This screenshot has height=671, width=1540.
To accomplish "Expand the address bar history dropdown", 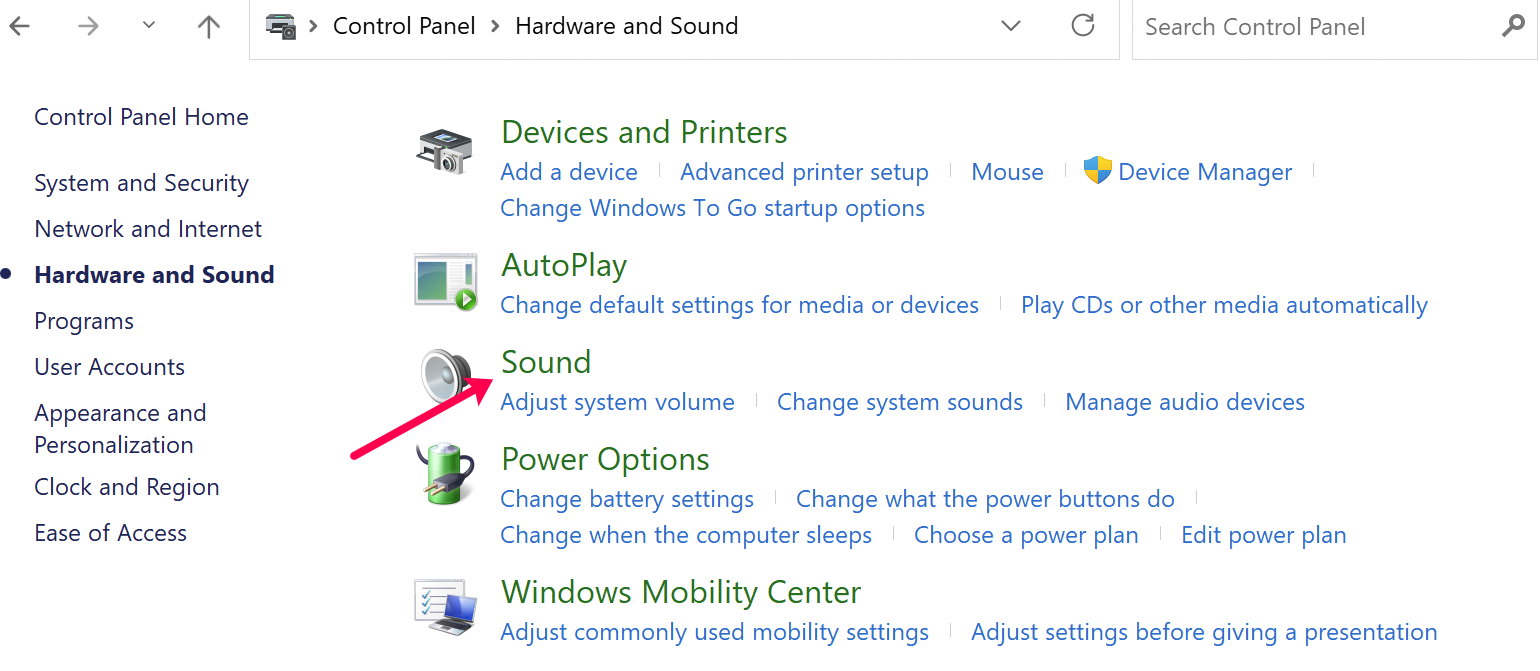I will (1011, 26).
